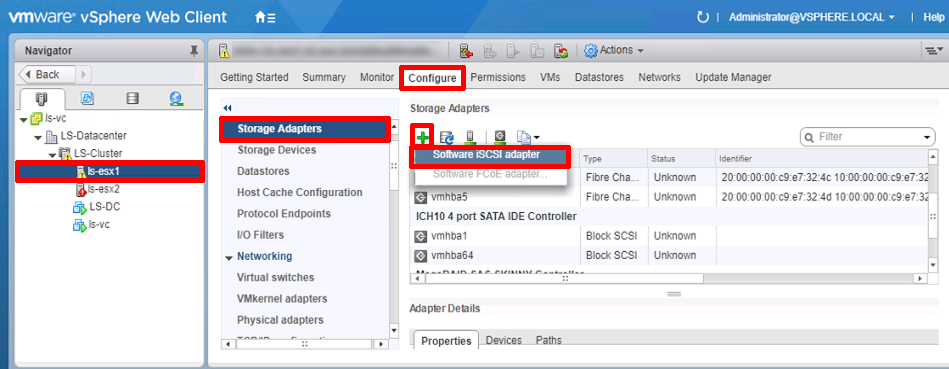Collapse the LS-Datacenter tree node
The image size is (949, 369).
(x=38, y=137)
